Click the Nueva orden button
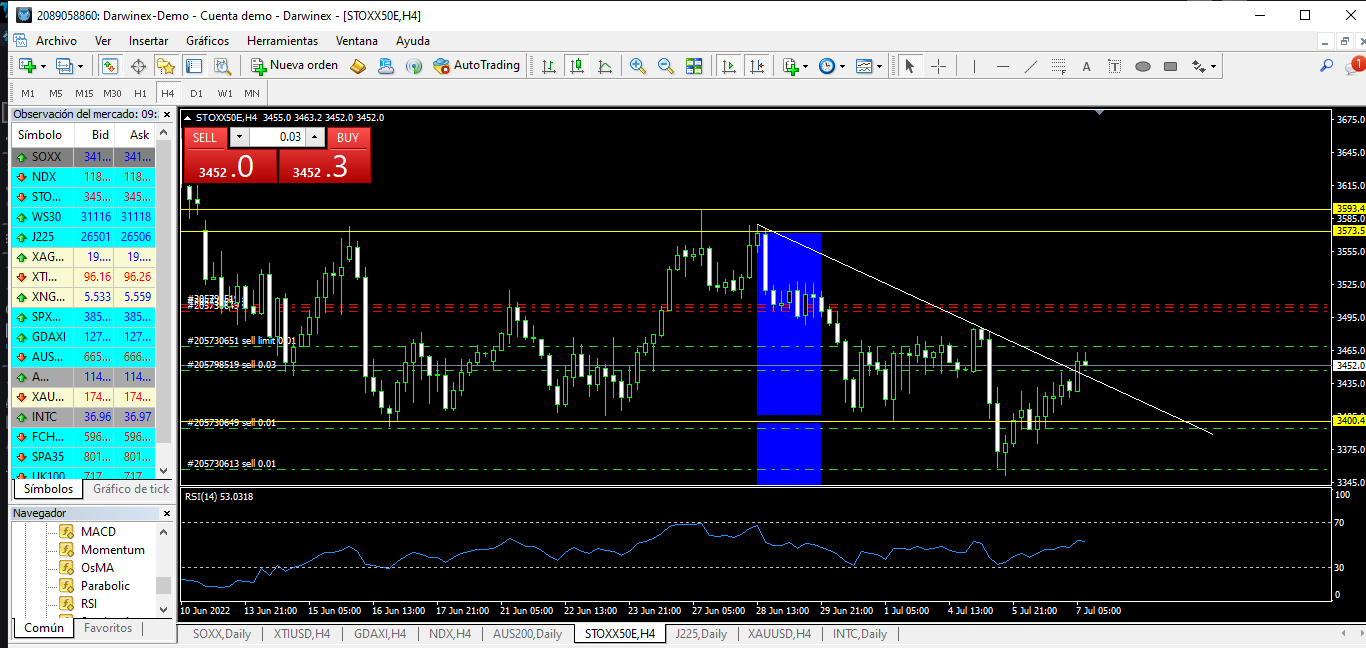The width and height of the screenshot is (1366, 648). 295,66
